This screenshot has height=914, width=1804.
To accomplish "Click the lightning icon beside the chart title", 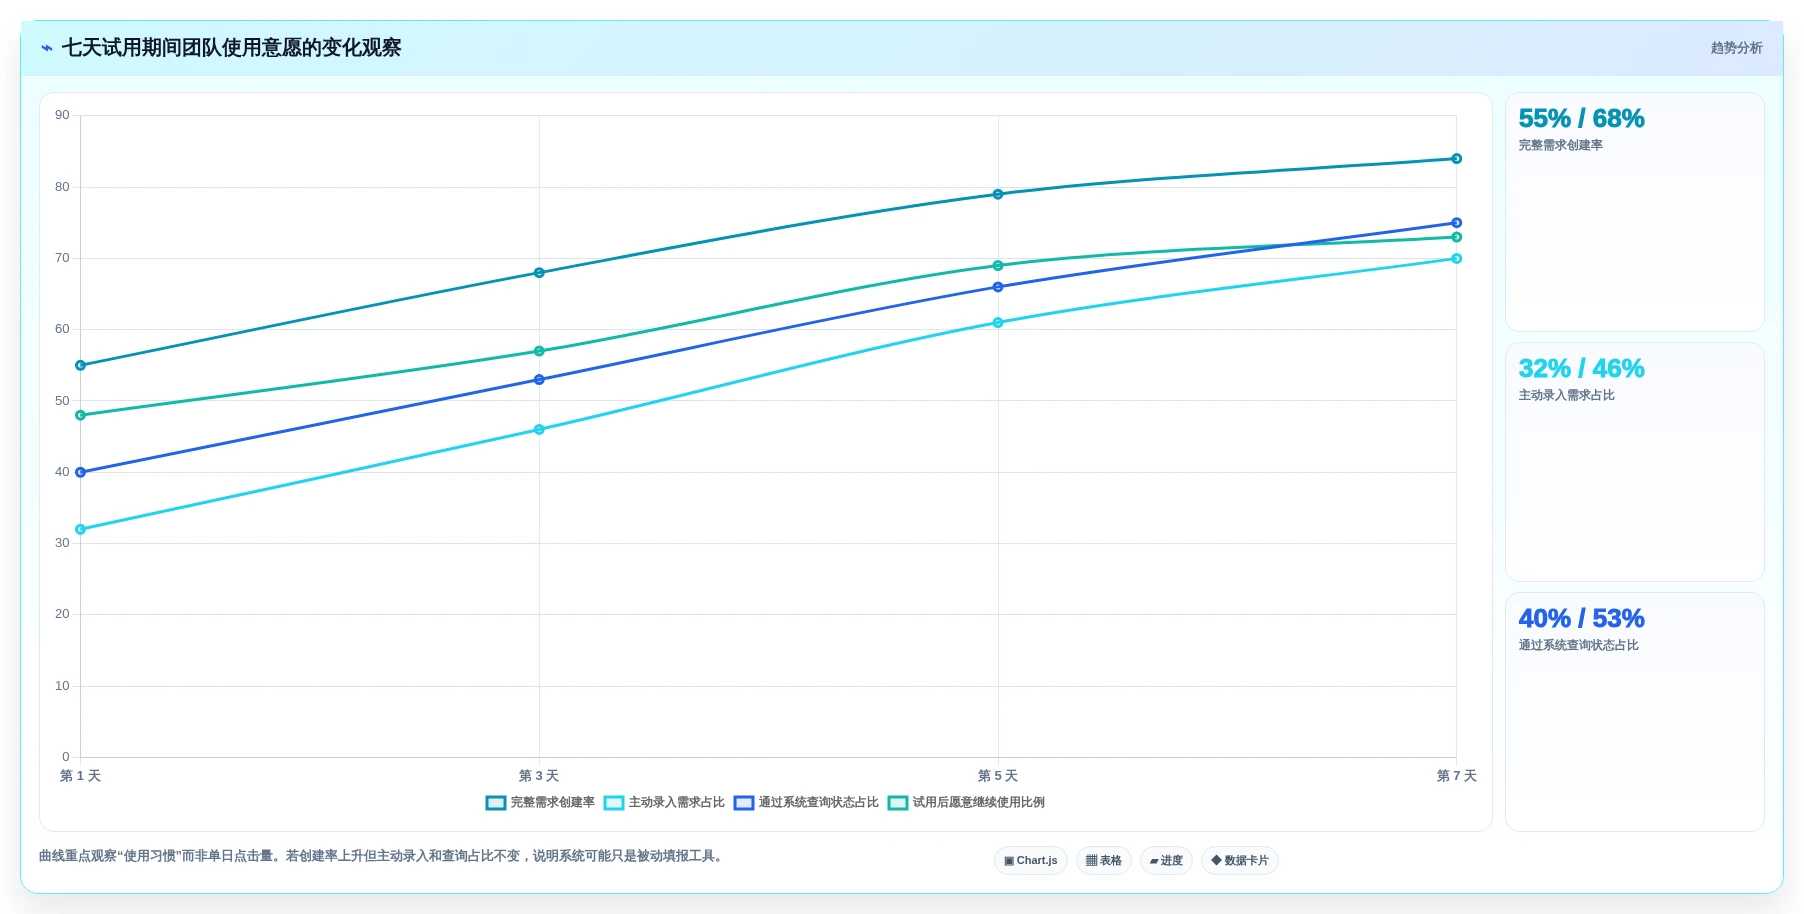I will tap(46, 48).
